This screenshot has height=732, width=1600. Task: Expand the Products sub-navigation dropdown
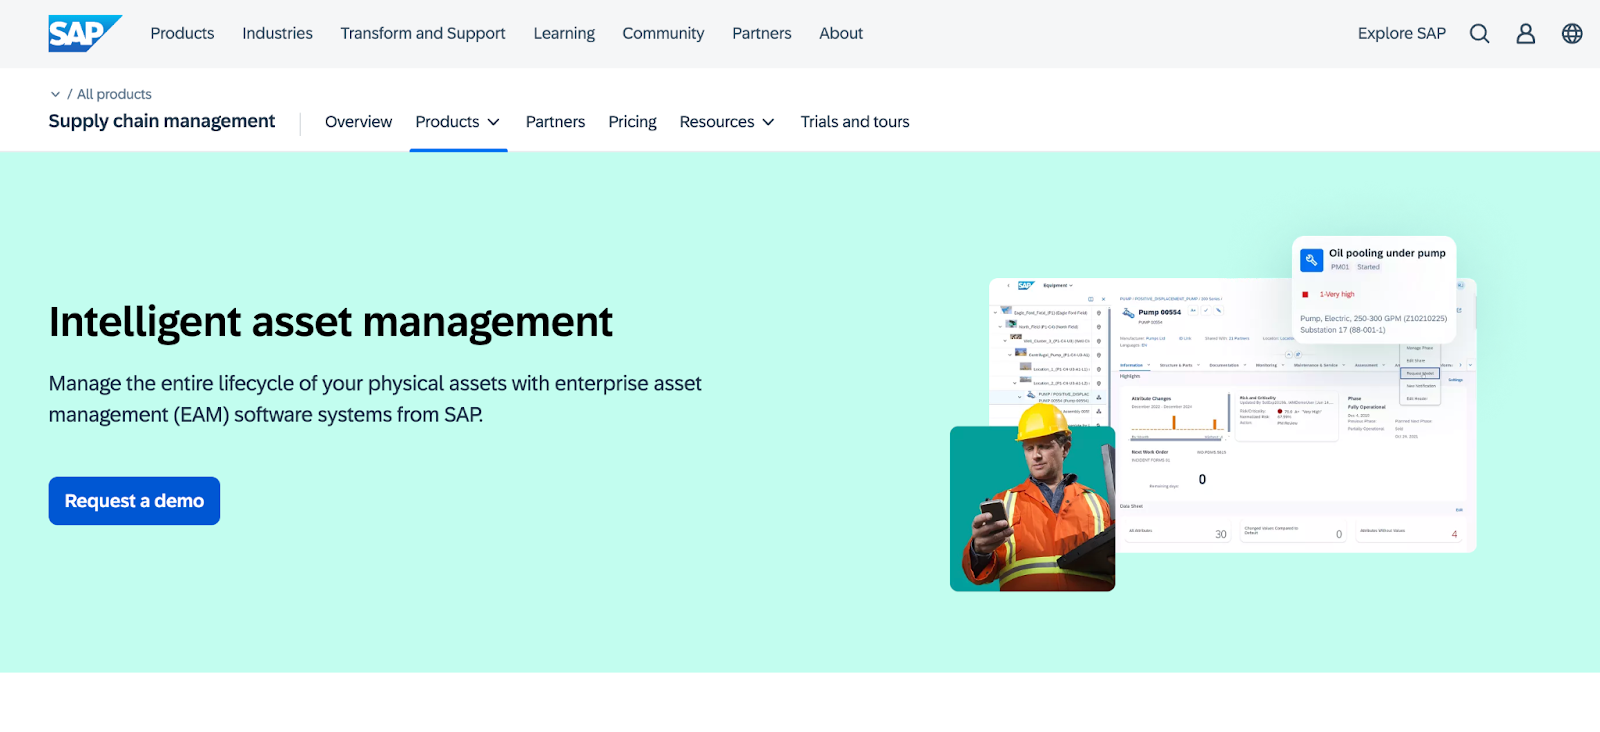[x=458, y=122]
